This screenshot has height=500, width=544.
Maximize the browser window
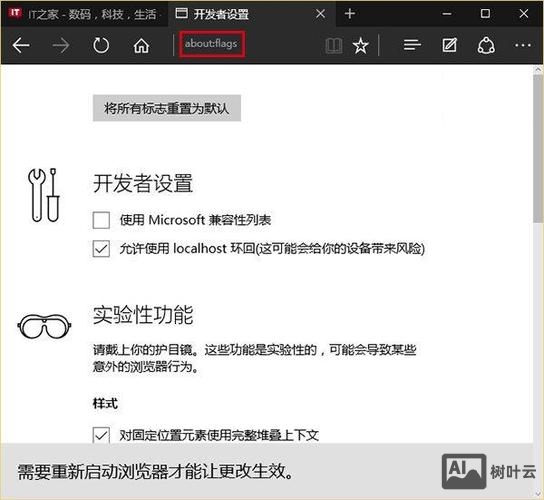[485, 14]
